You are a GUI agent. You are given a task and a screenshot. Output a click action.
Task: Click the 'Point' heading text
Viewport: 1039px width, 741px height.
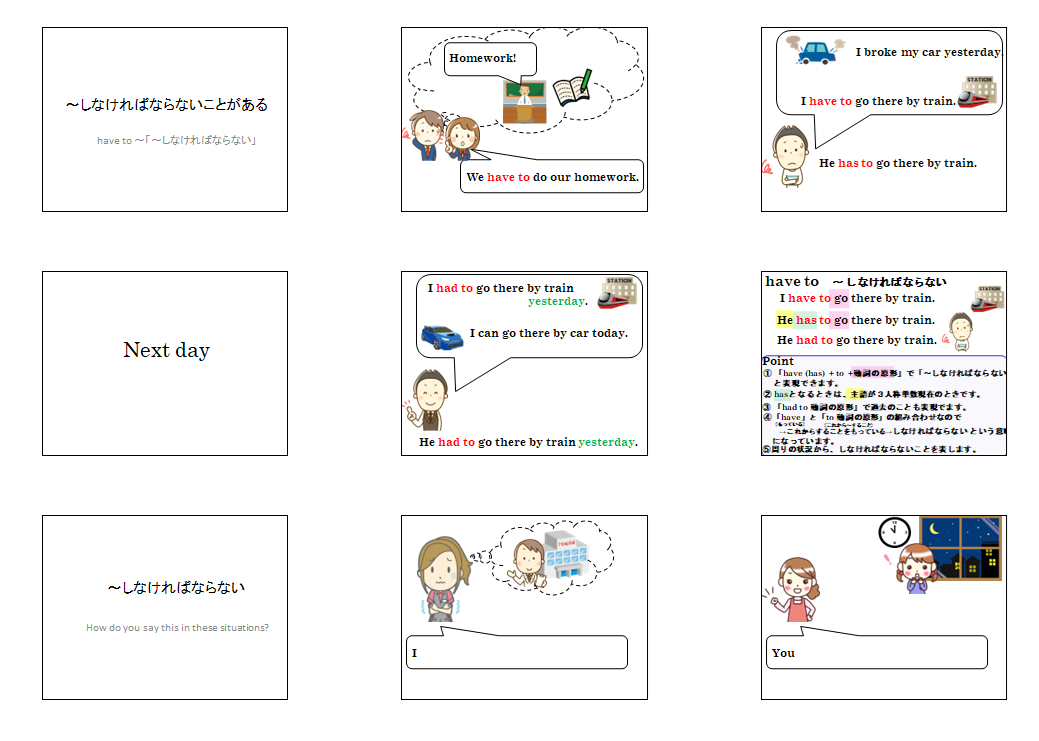pyautogui.click(x=778, y=361)
